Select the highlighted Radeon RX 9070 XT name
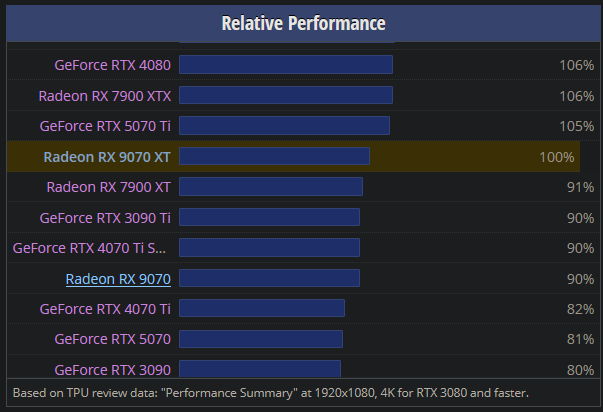The height and width of the screenshot is (412, 603). [107, 157]
